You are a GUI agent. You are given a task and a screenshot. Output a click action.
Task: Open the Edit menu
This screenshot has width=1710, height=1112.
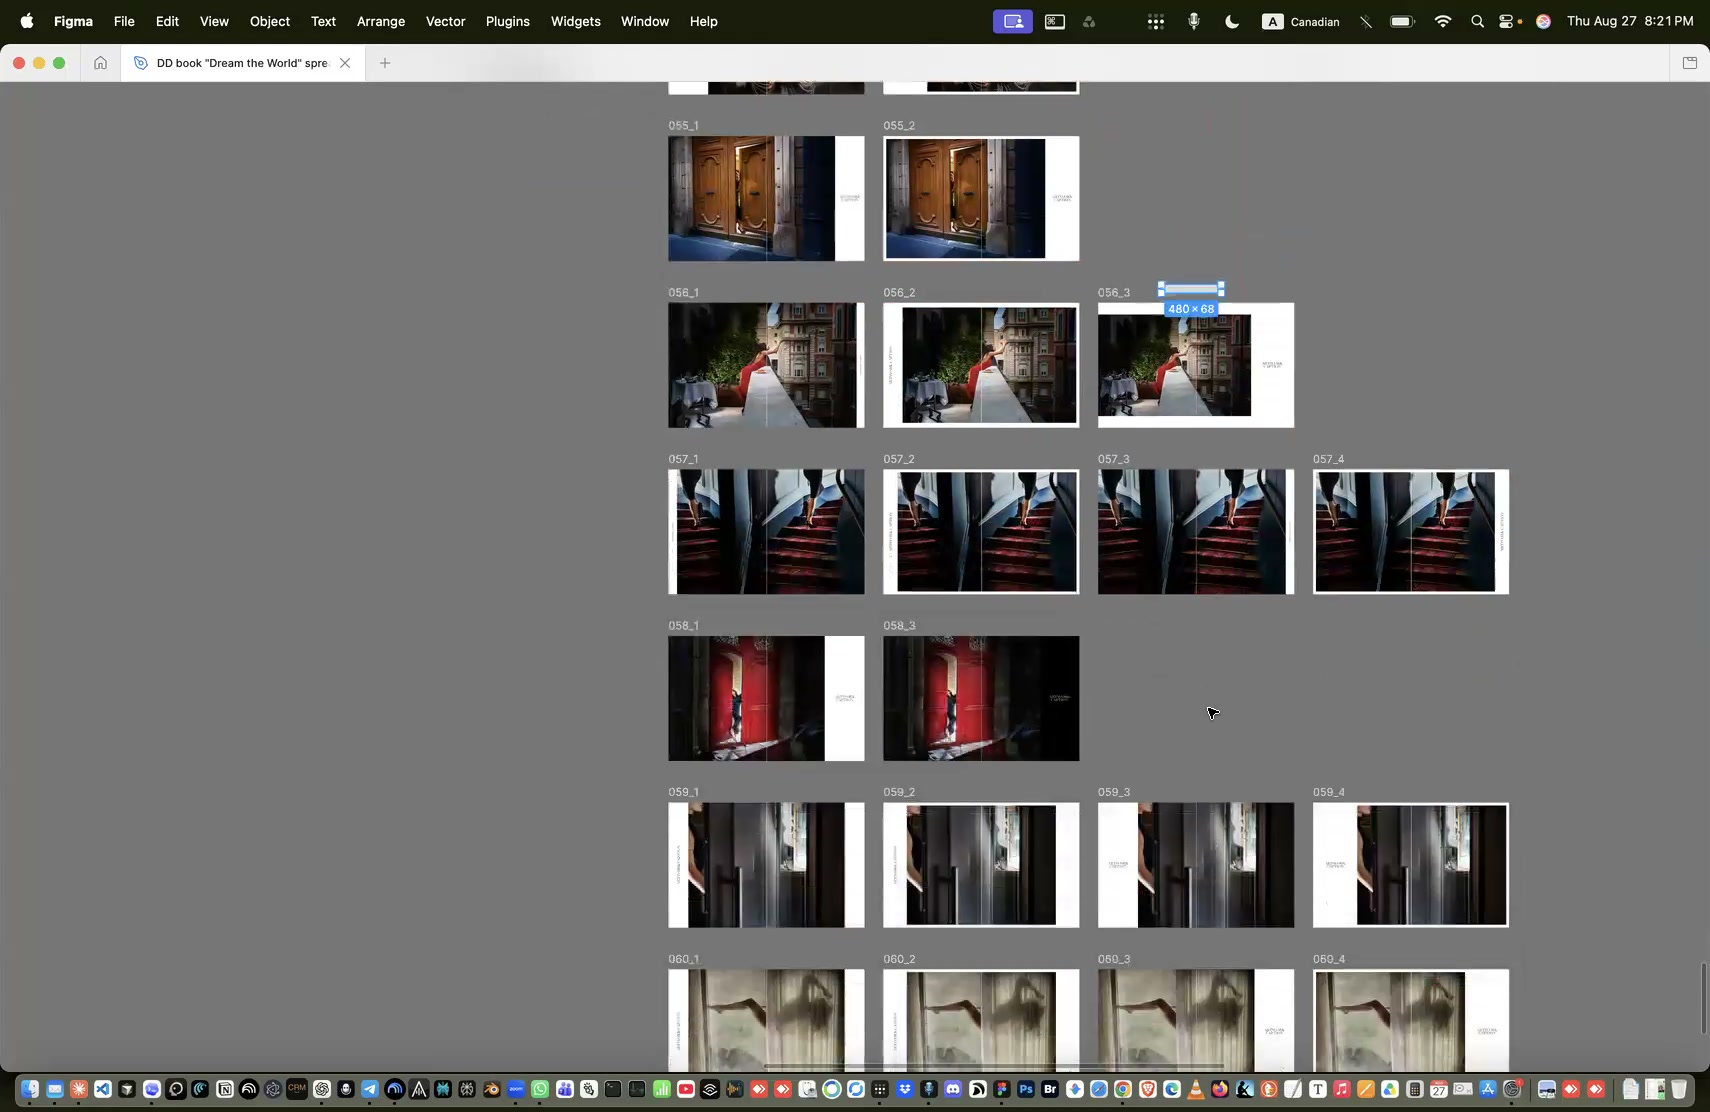click(167, 21)
